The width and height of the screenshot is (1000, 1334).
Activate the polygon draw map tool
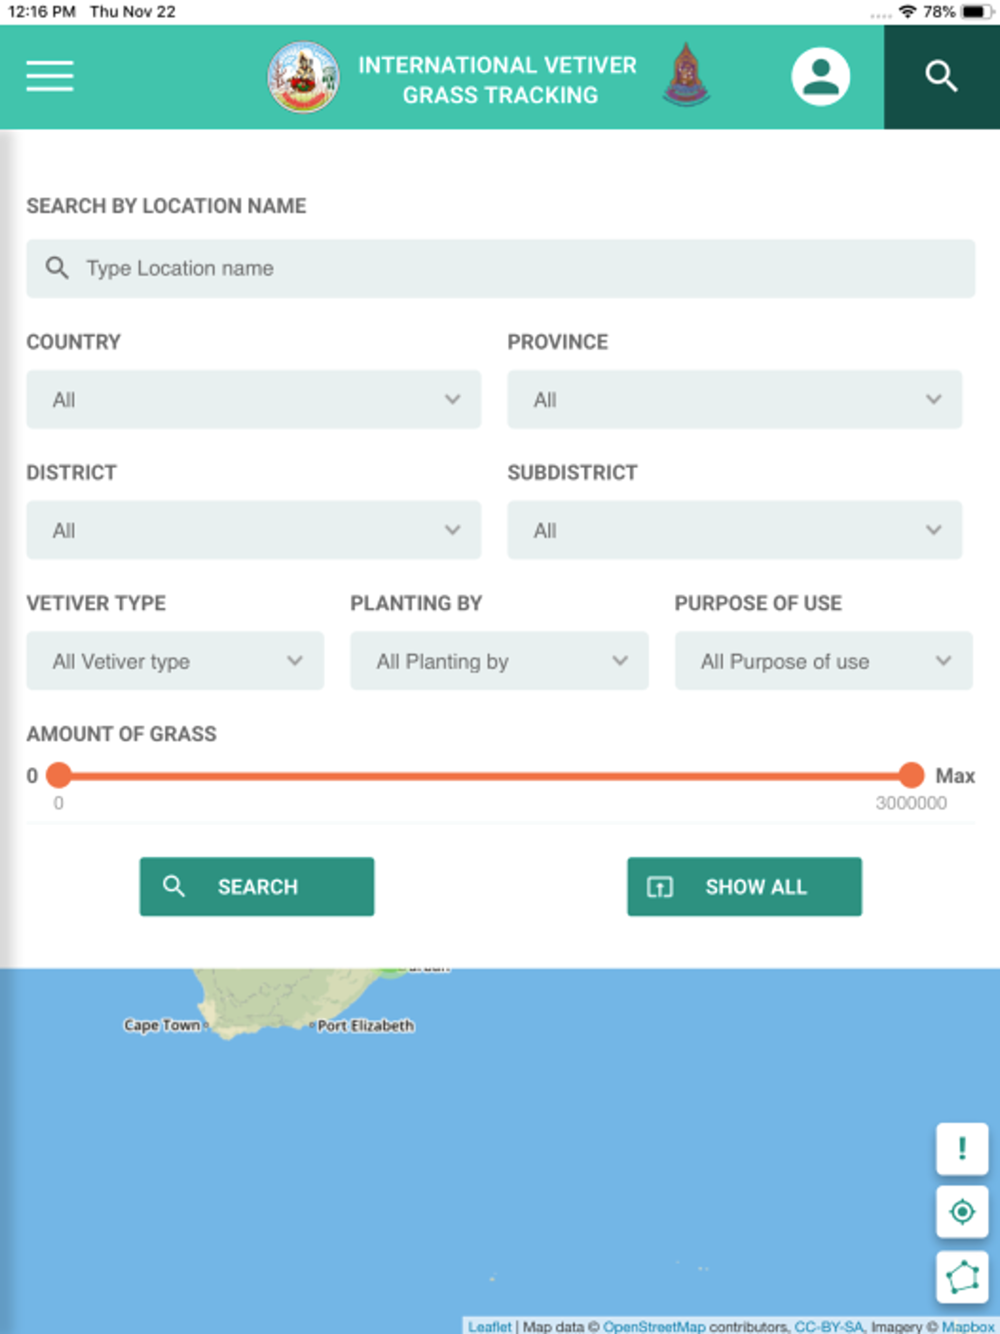pyautogui.click(x=962, y=1277)
